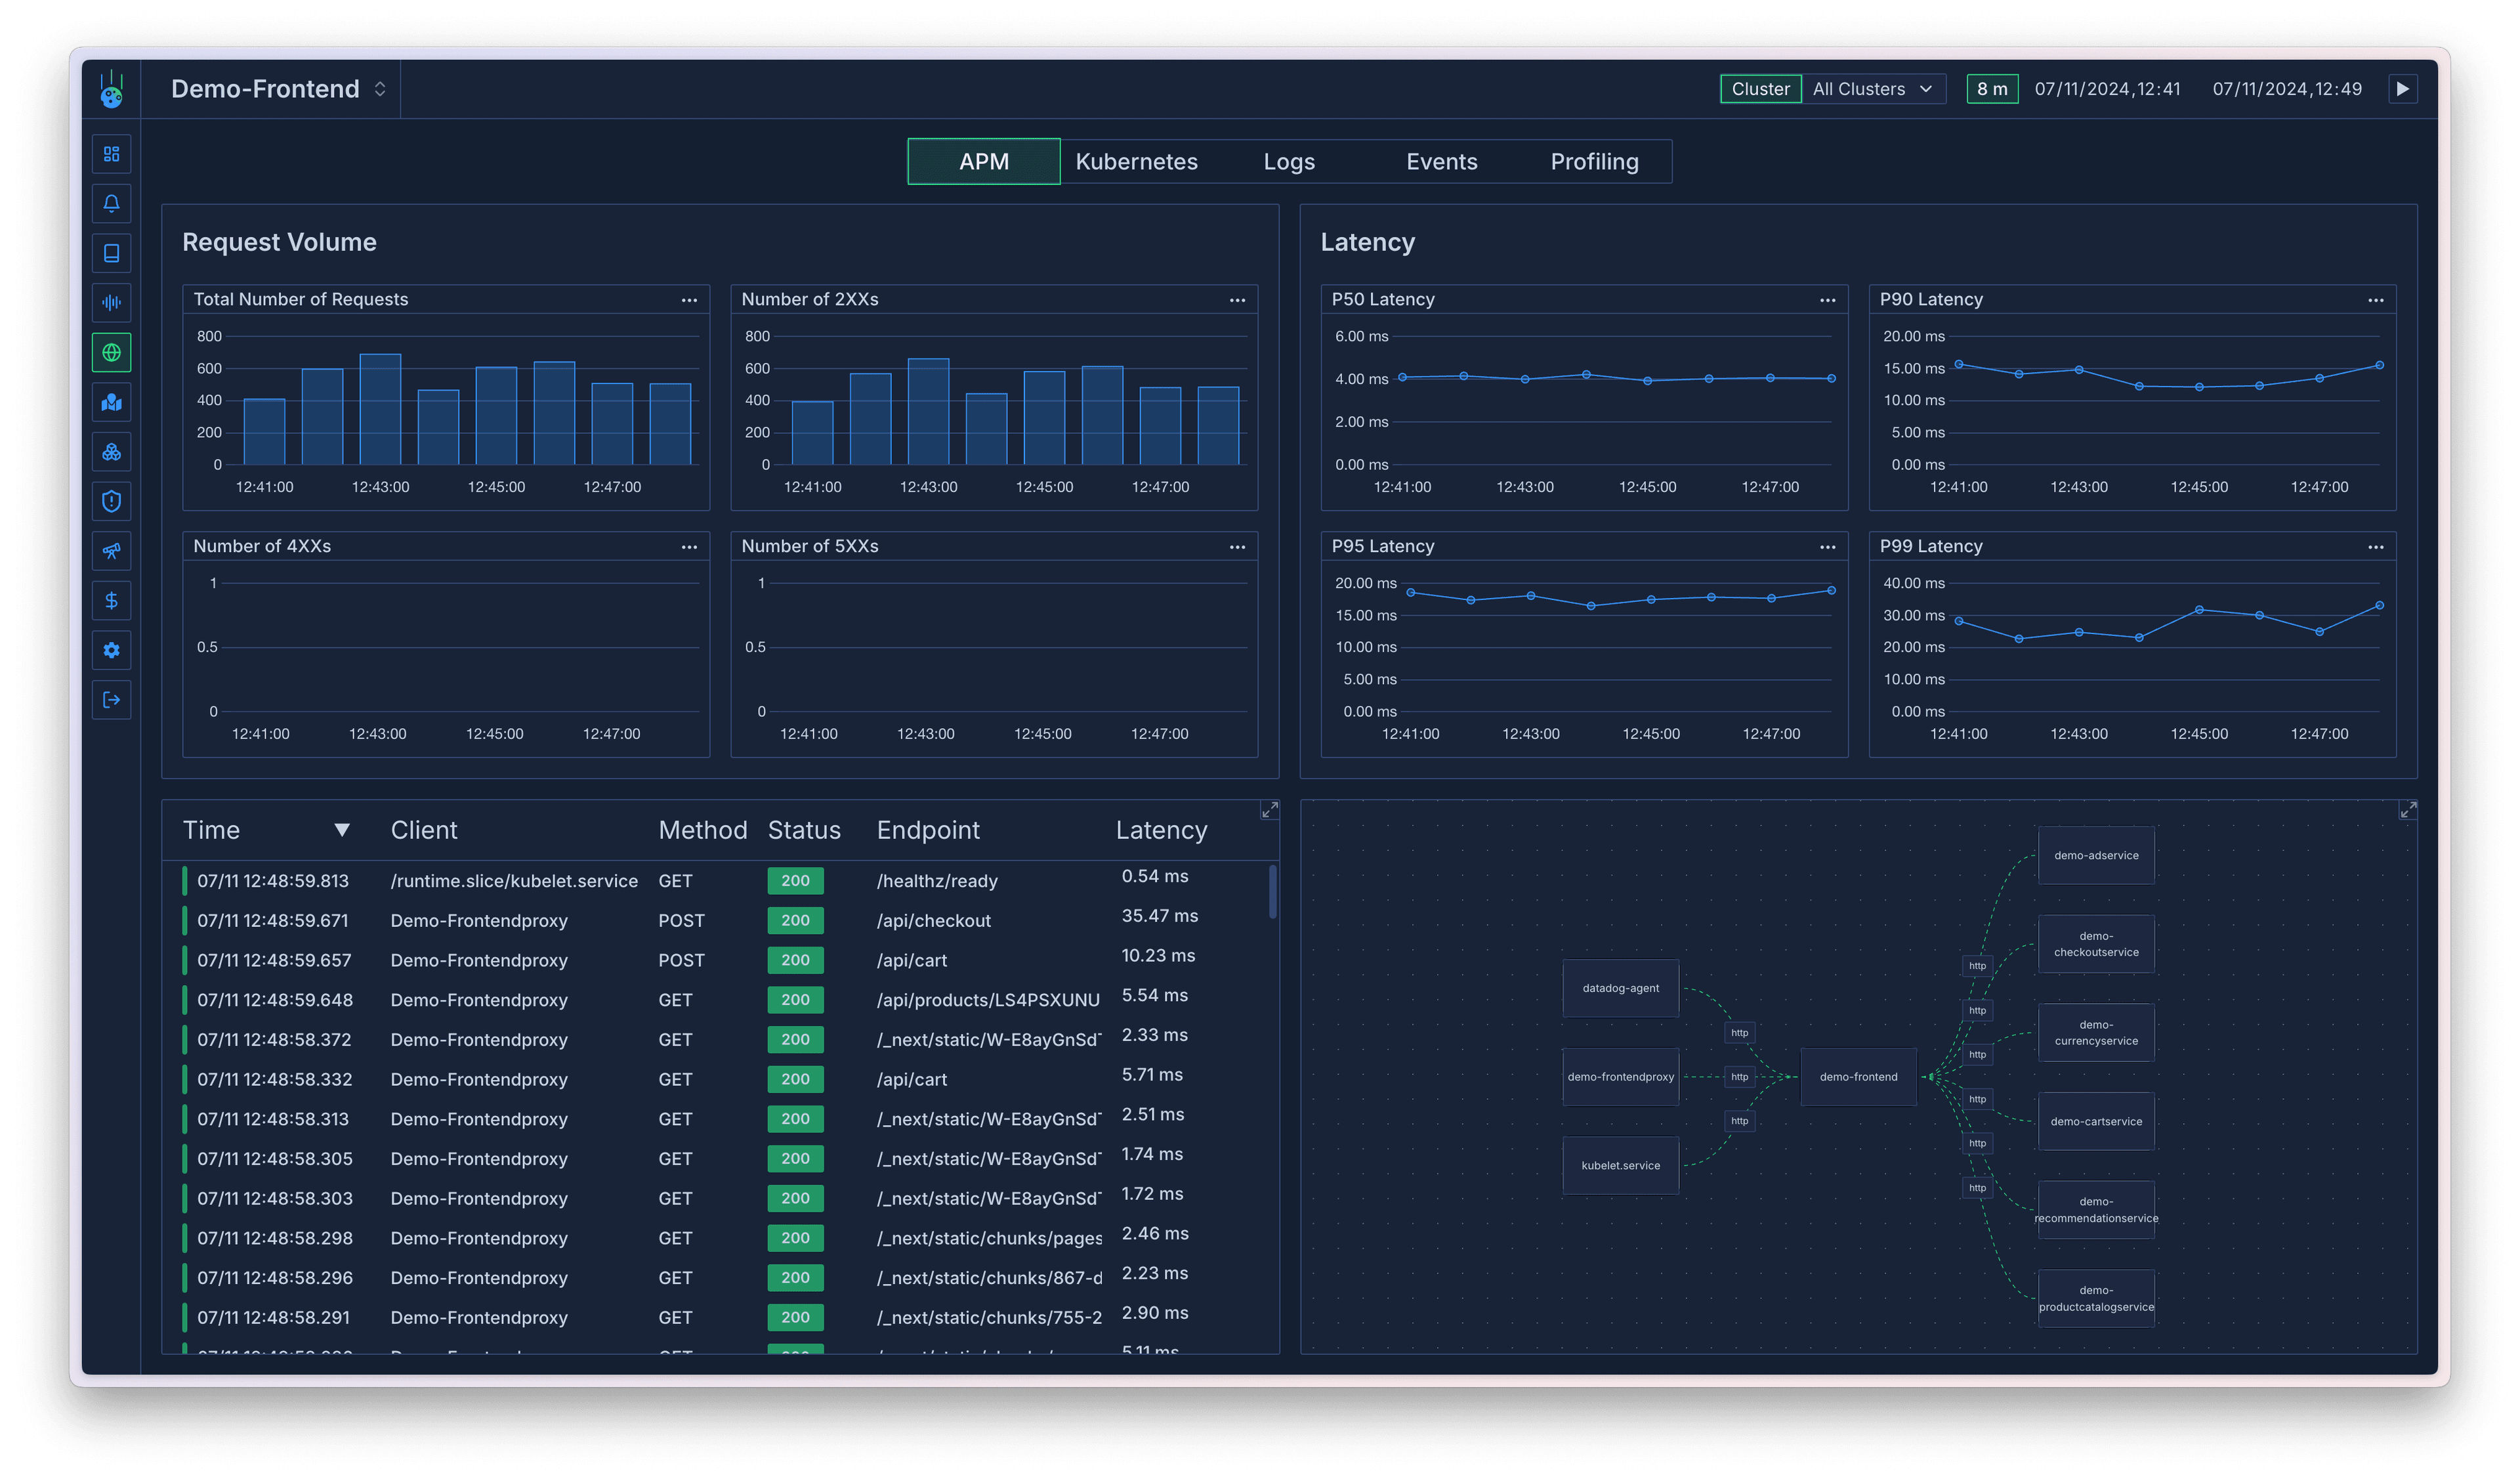Click the map pin icon in sidebar

111,402
